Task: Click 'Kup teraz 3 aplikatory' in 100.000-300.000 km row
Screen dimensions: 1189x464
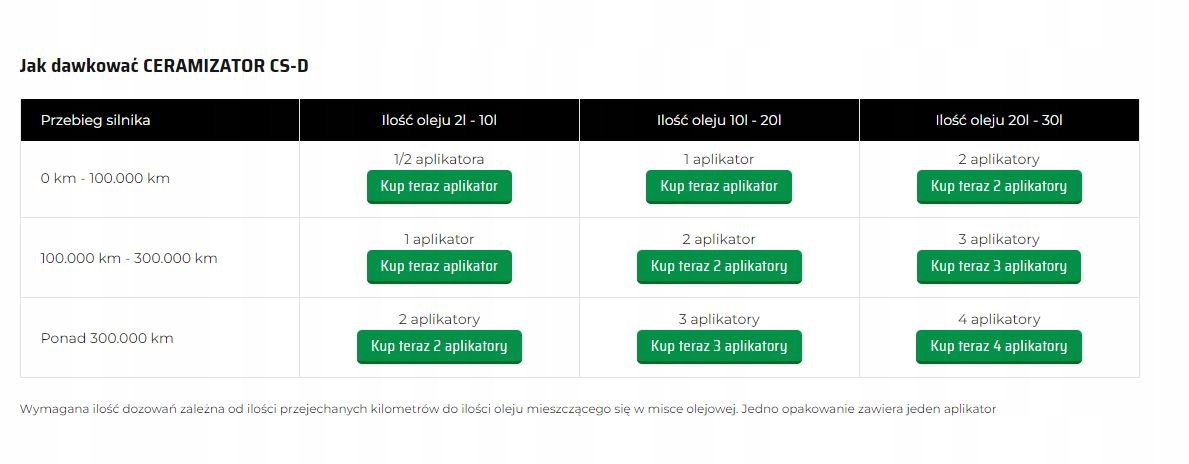Action: tap(999, 267)
